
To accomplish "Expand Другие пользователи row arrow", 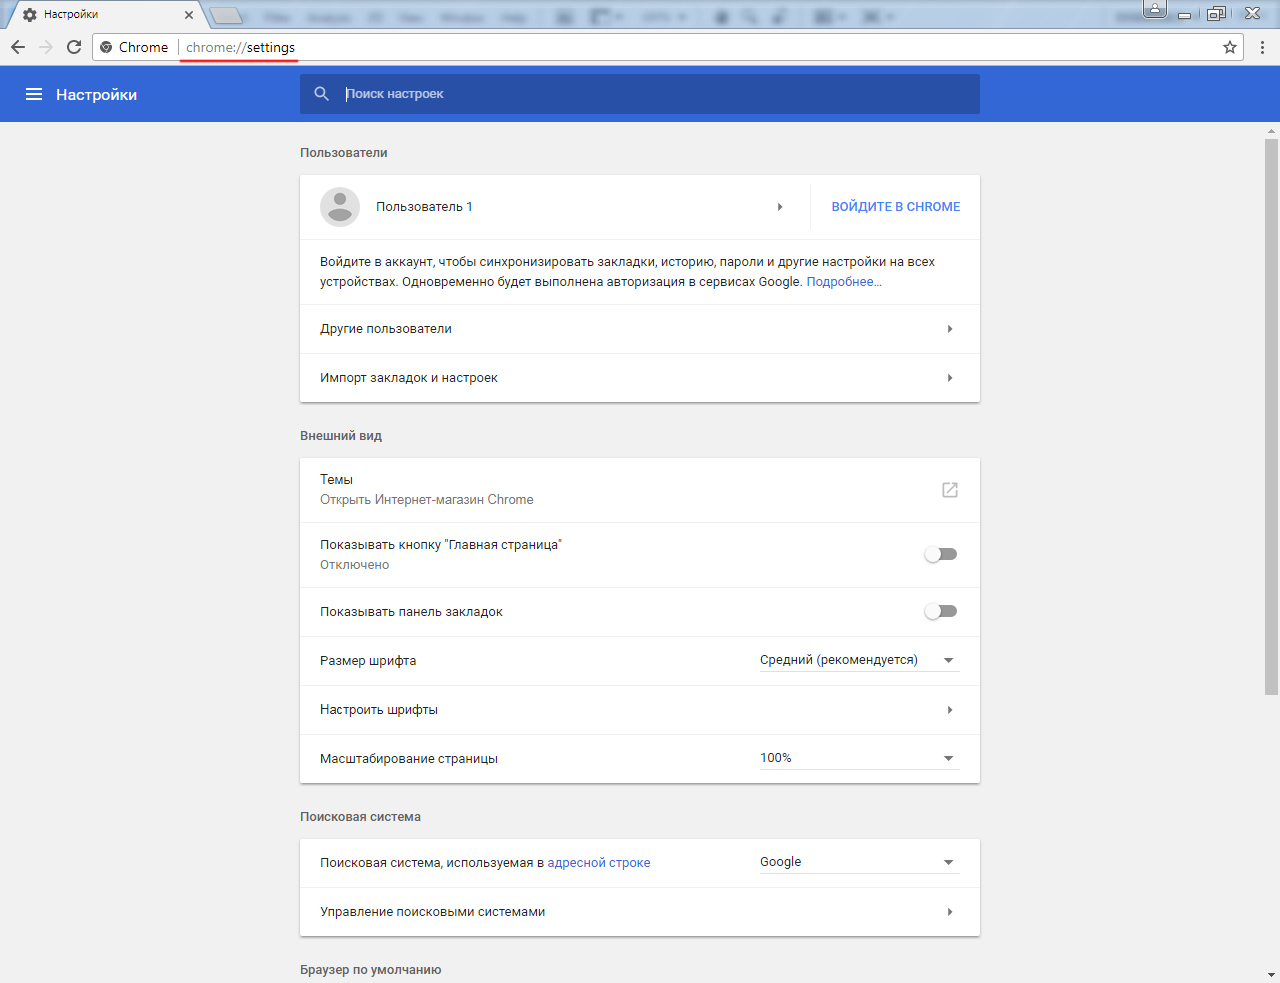I will pyautogui.click(x=950, y=329).
